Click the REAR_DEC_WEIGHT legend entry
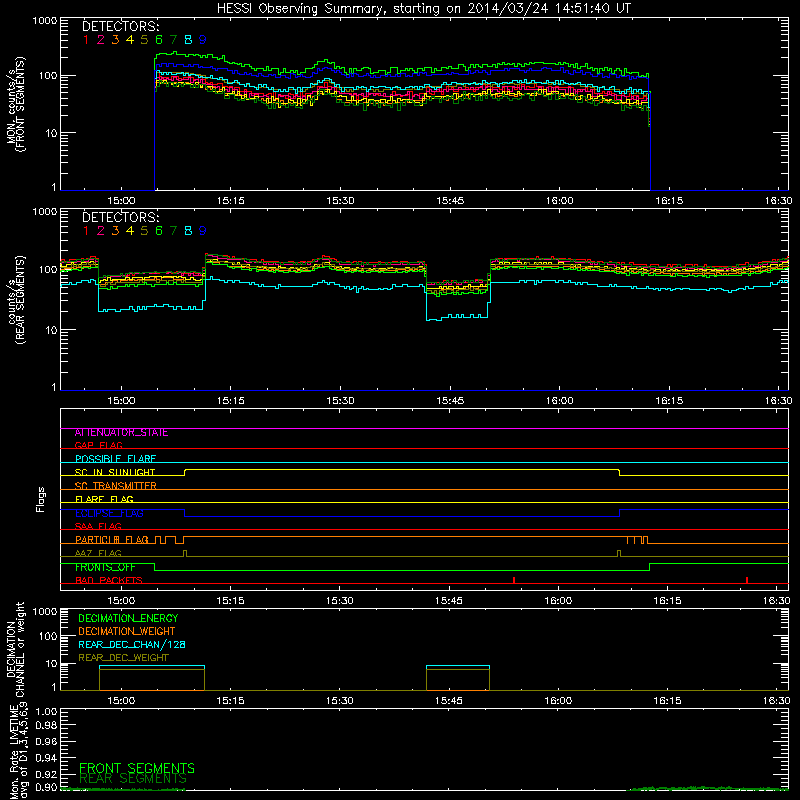Screen dimensions: 800x800 pos(123,658)
